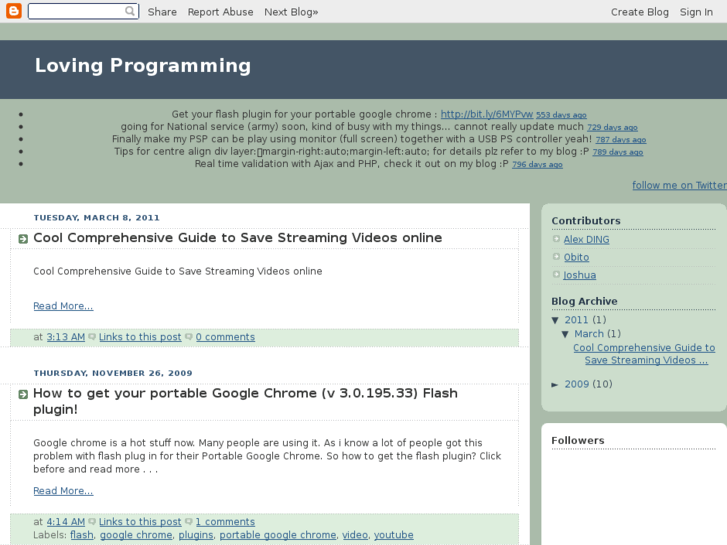Open the Share navbar item

162,12
